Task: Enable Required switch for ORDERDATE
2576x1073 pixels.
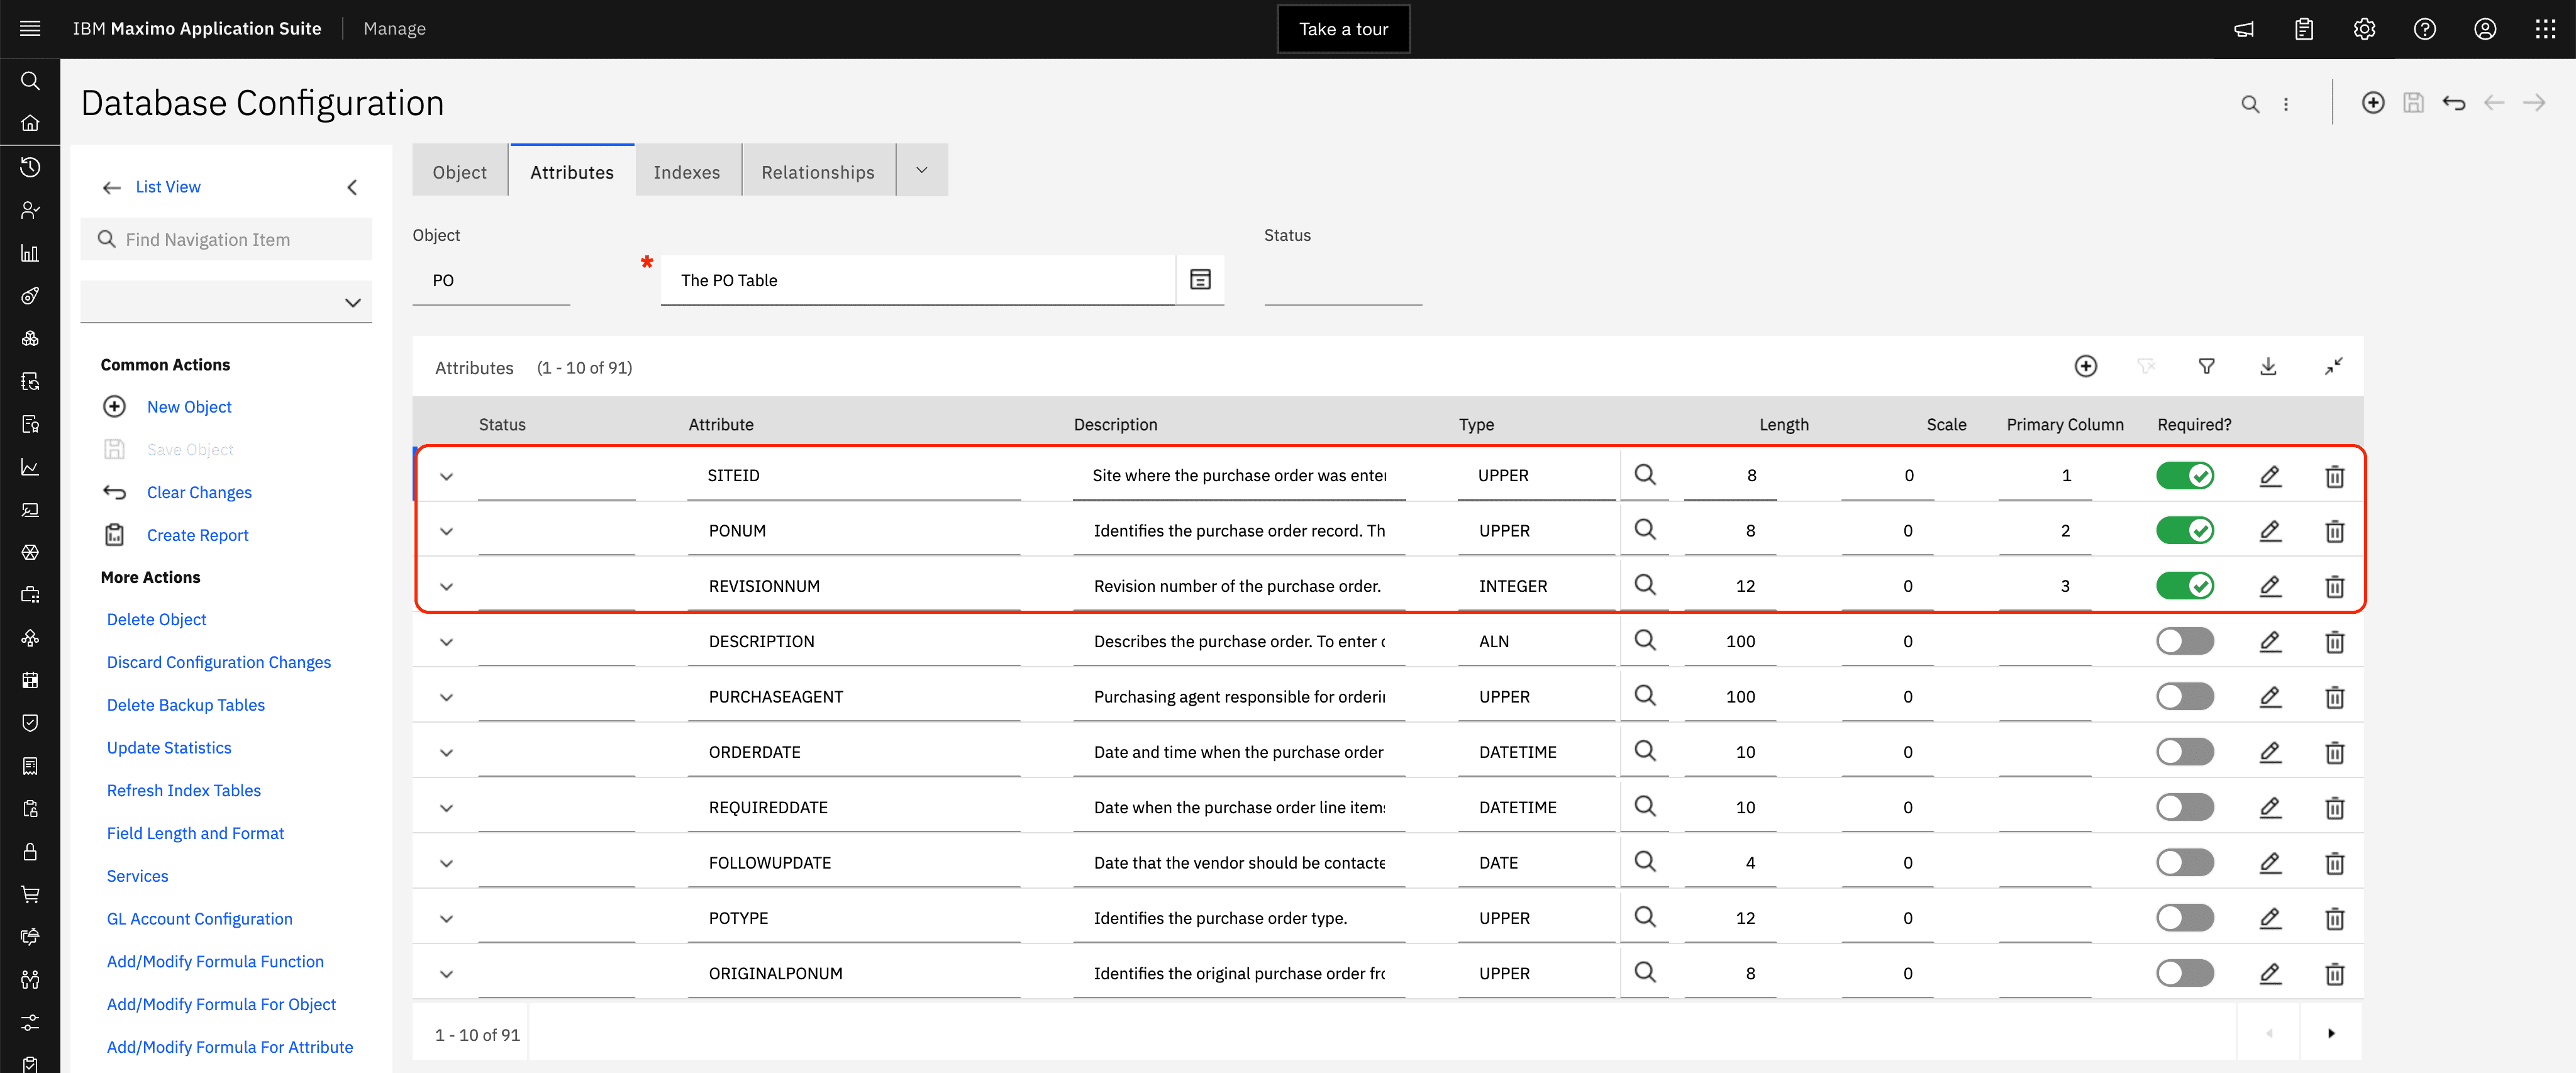Action: [2184, 752]
